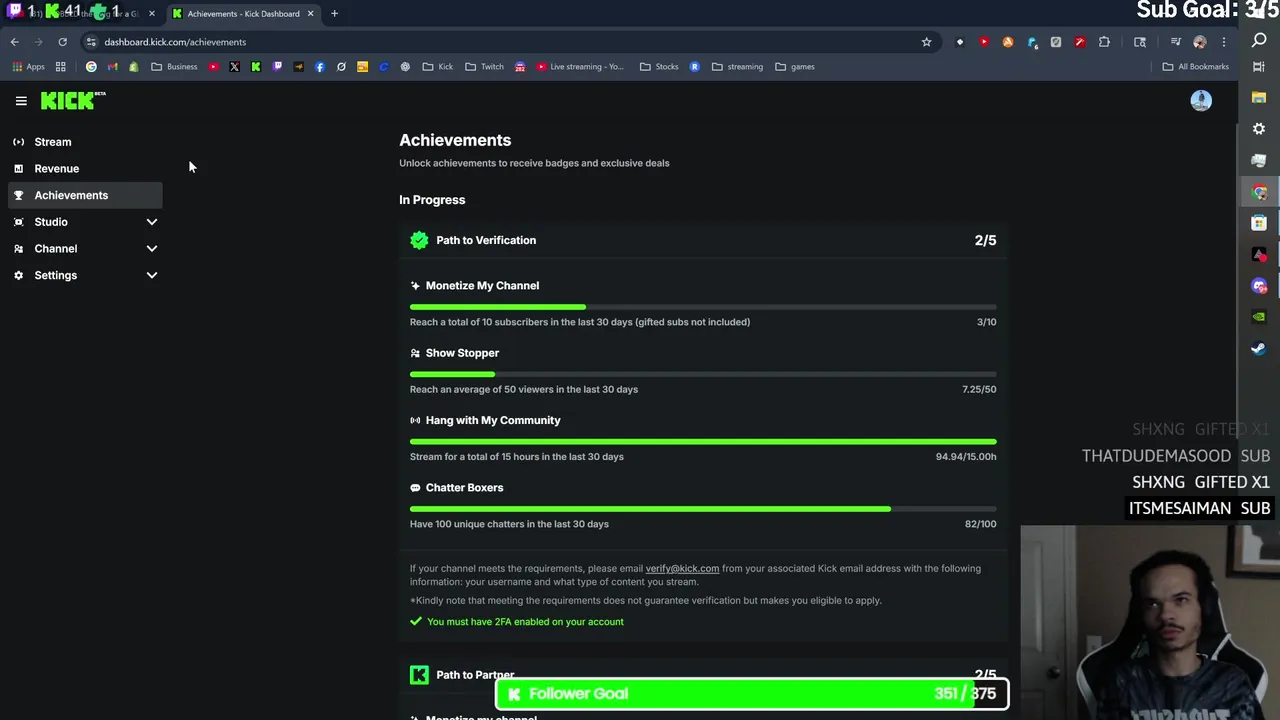Expand the Channel chevron arrow
Image resolution: width=1280 pixels, height=720 pixels.
(152, 248)
